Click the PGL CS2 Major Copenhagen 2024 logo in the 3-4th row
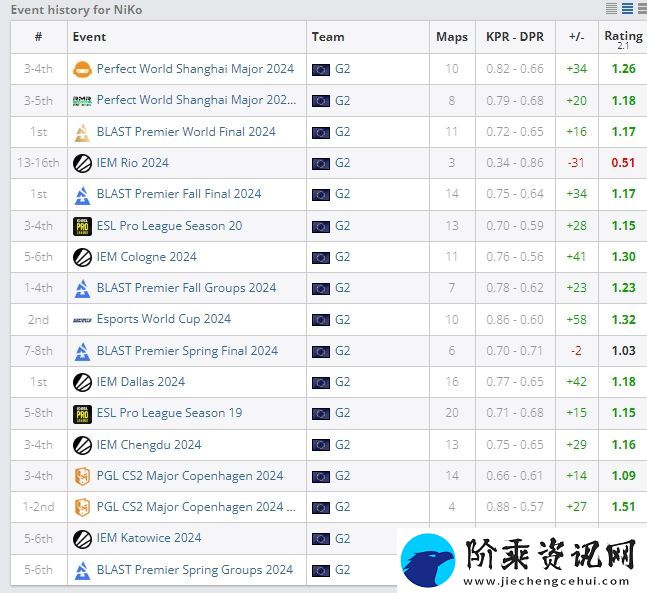The width and height of the screenshot is (647, 593). [82, 477]
